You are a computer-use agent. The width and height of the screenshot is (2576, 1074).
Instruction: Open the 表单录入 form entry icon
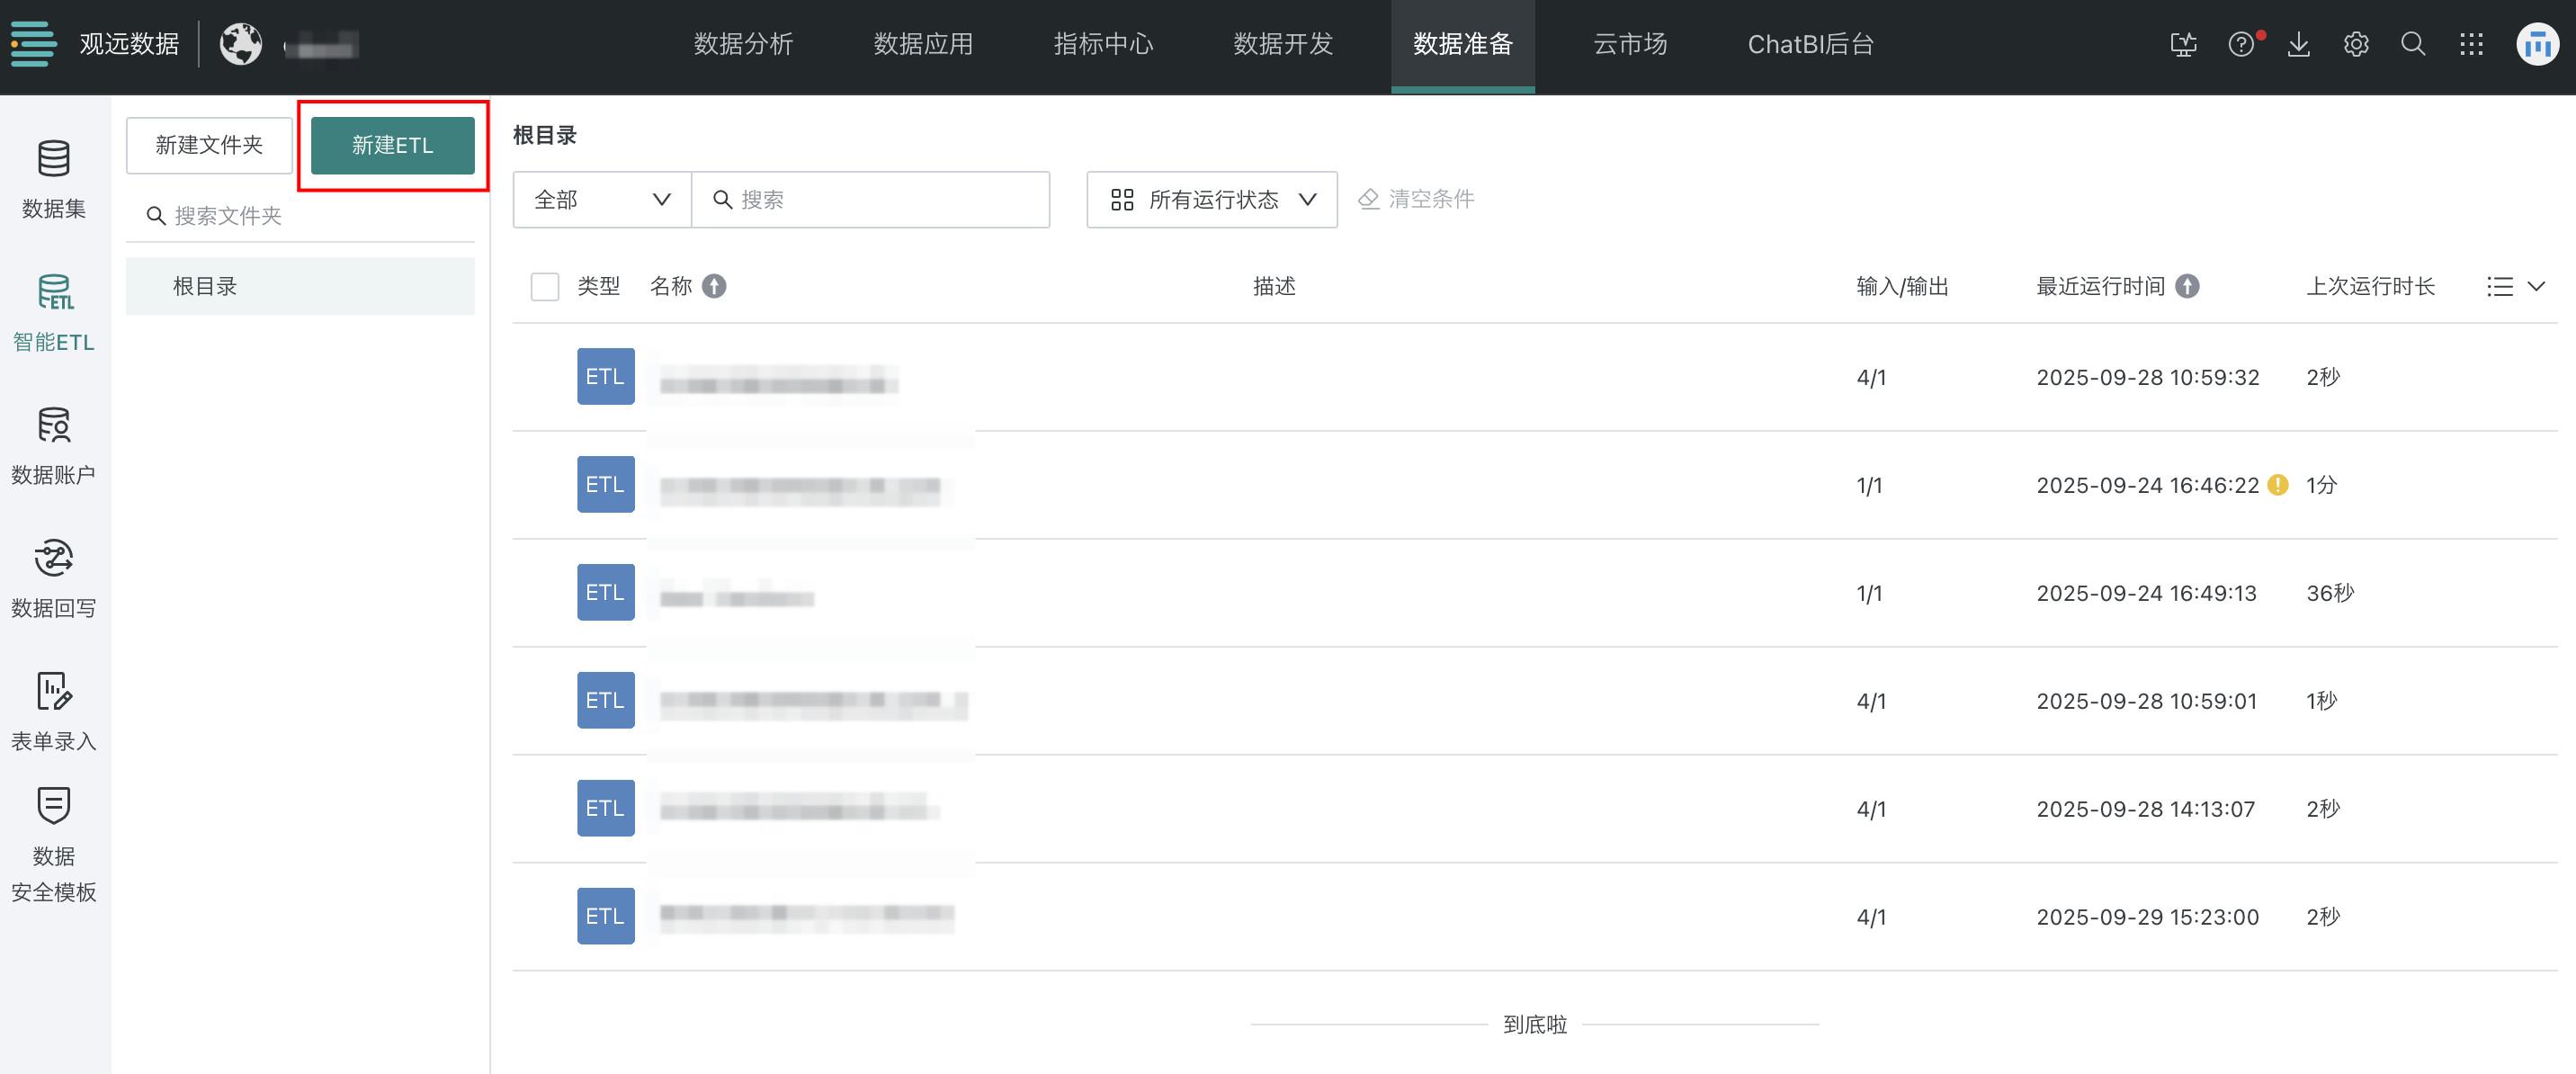[53, 692]
